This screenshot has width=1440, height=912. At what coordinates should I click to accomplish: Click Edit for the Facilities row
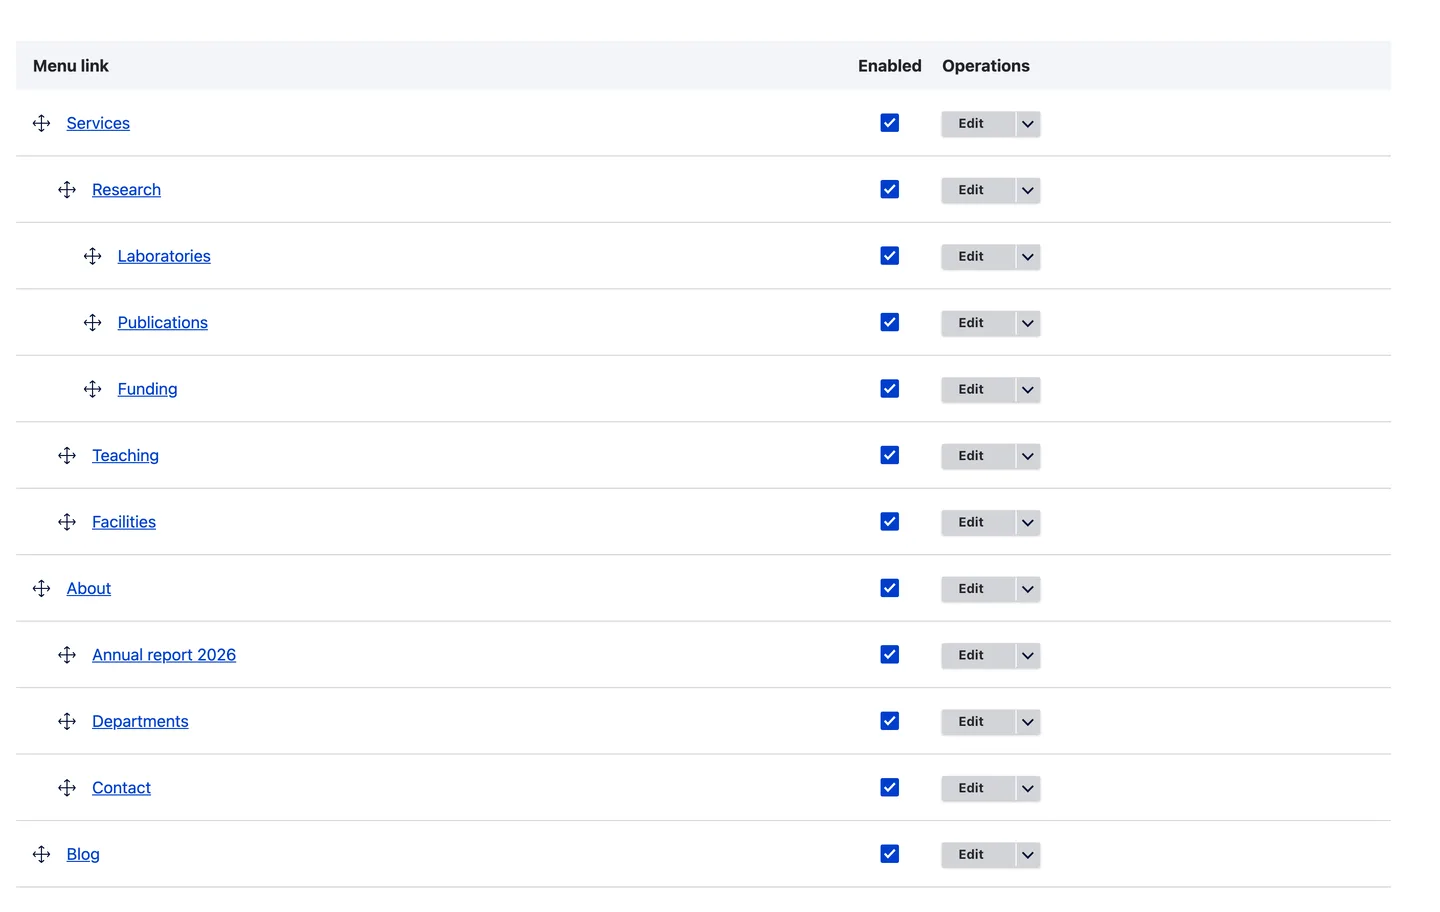click(x=978, y=523)
